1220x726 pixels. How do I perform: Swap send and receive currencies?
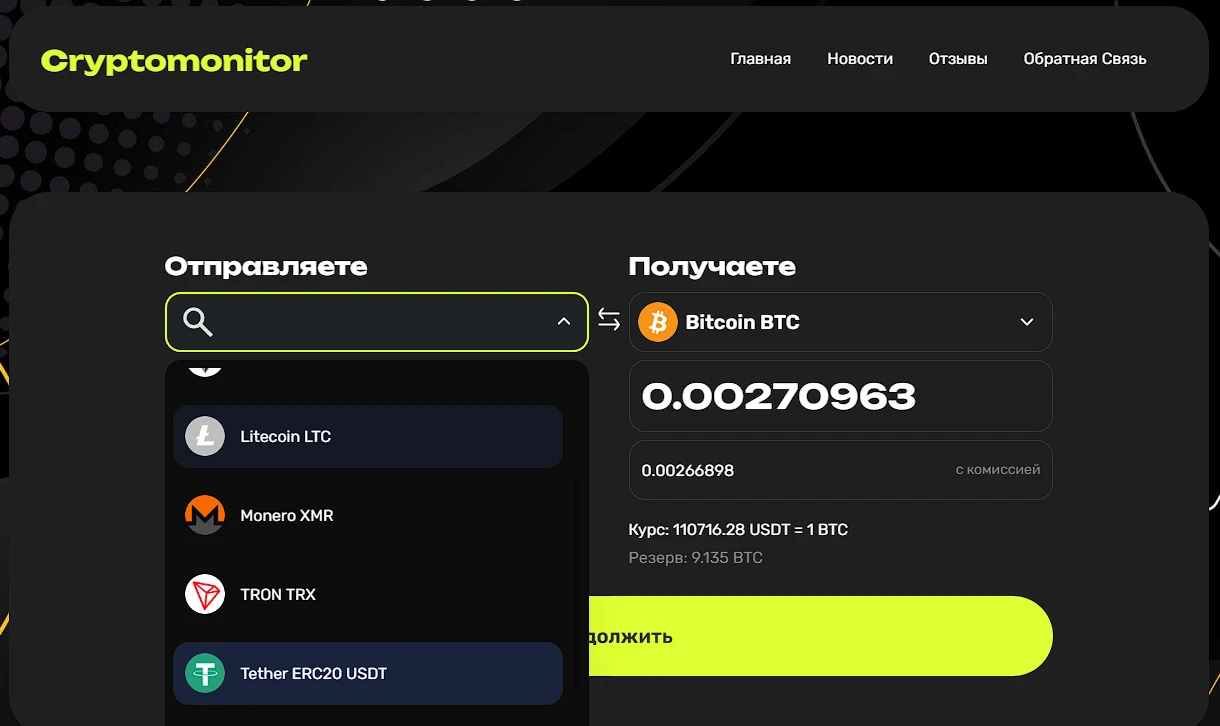(609, 320)
